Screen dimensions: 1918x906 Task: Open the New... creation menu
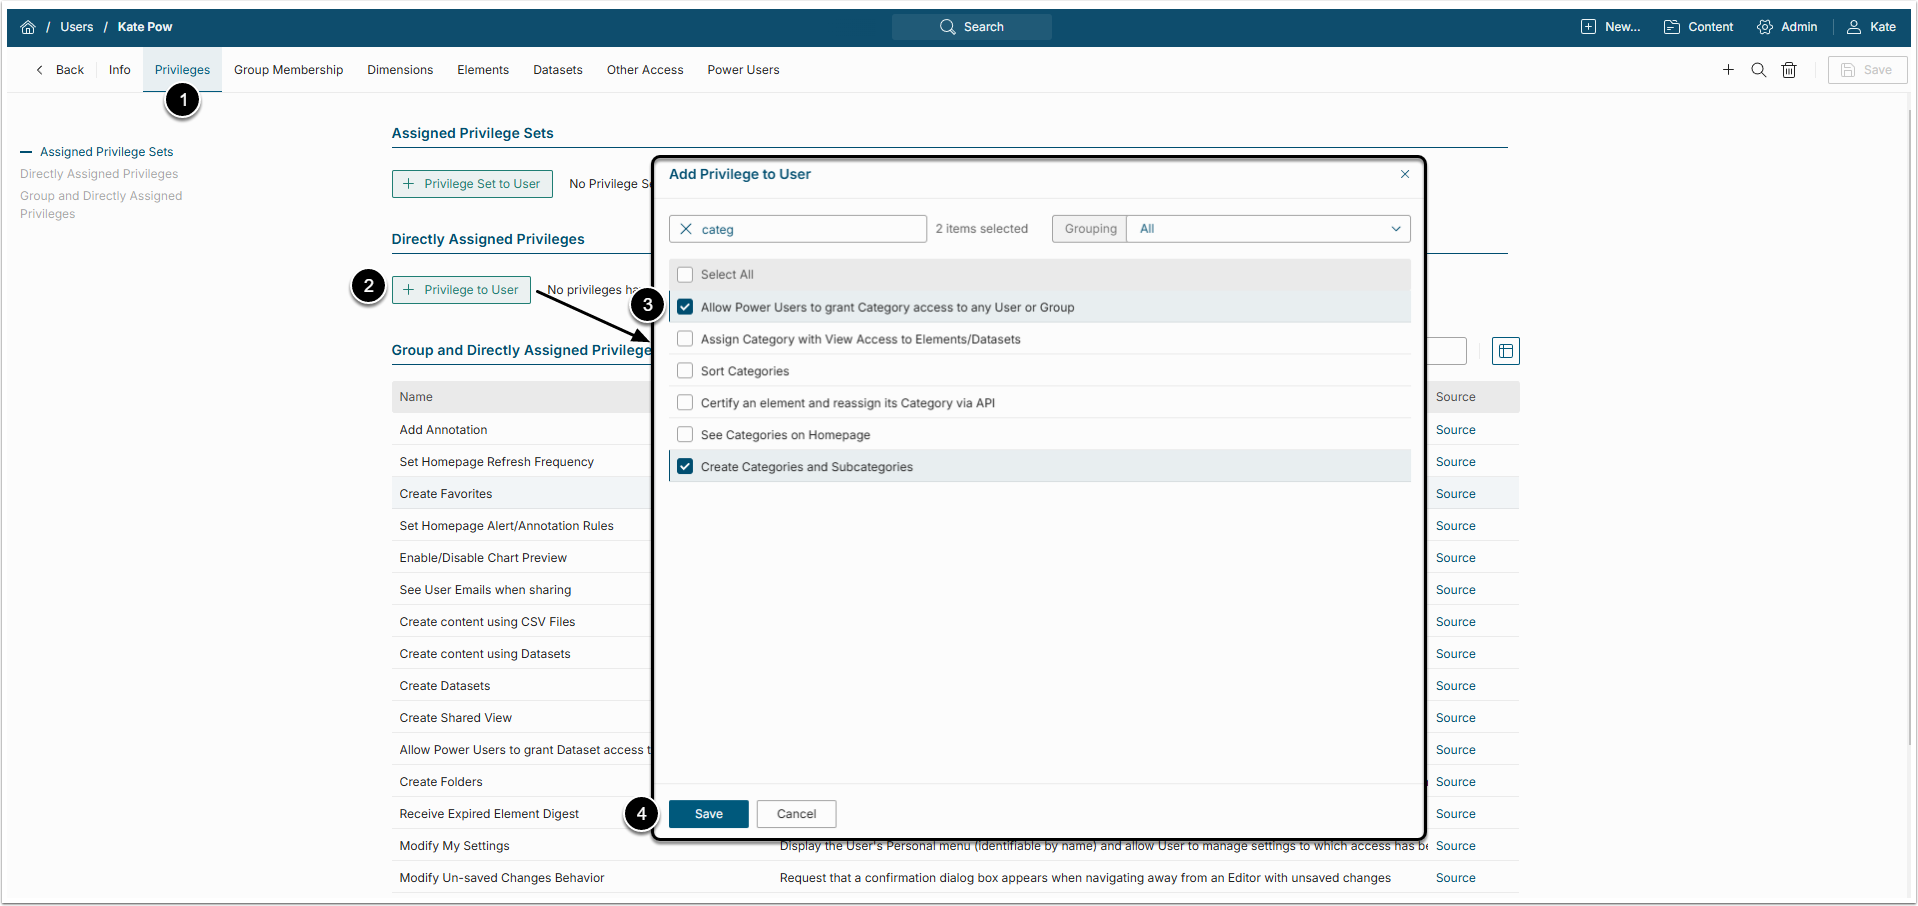pyautogui.click(x=1610, y=27)
